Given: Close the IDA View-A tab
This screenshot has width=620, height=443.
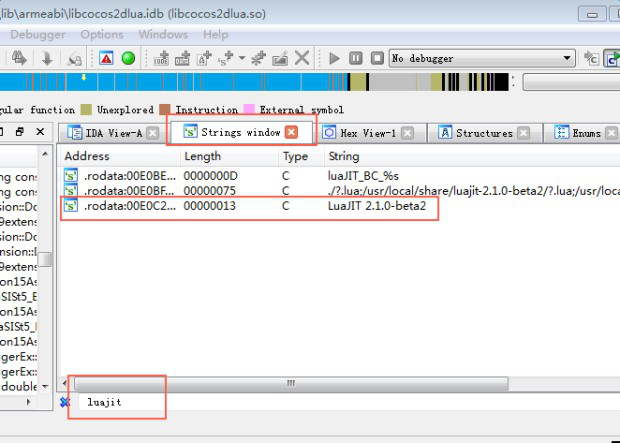Looking at the screenshot, I should pyautogui.click(x=153, y=133).
